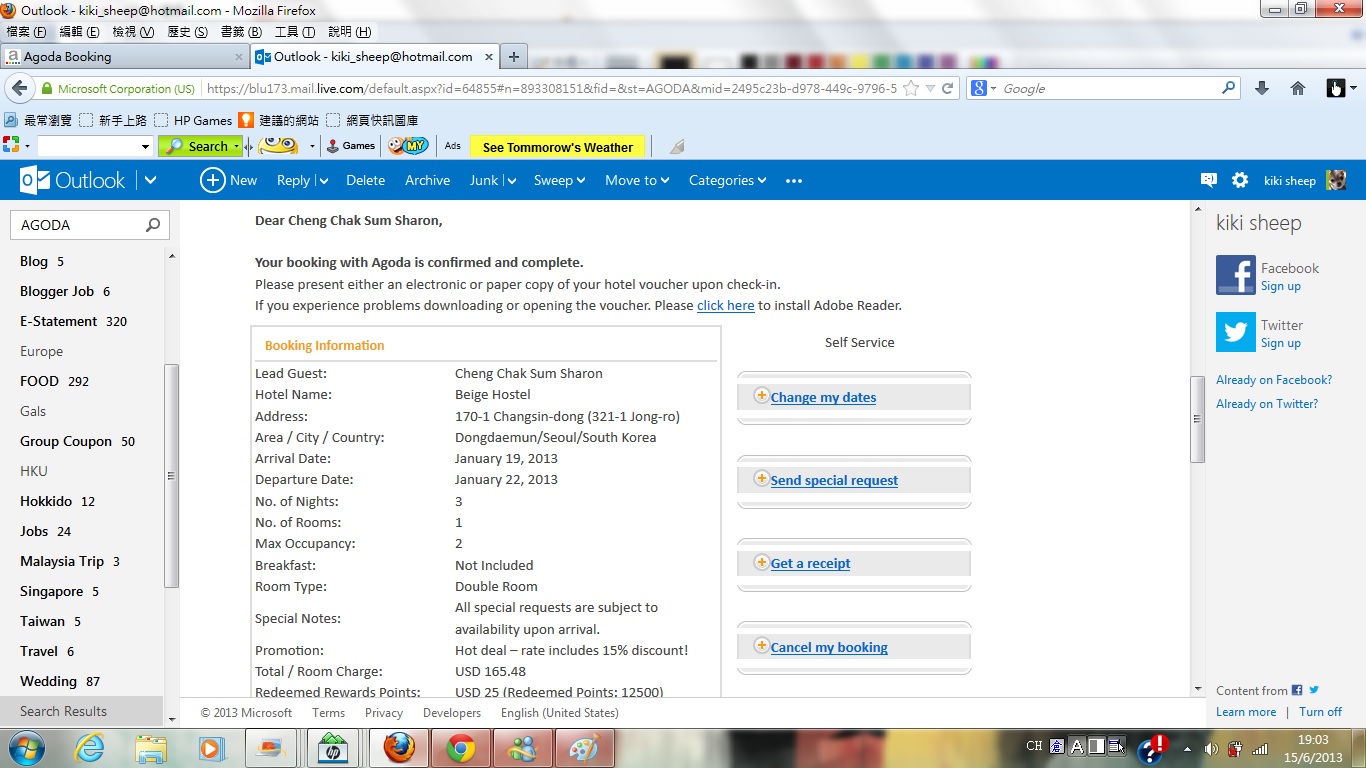Open the 歷史 (History) menu
This screenshot has height=768, width=1366.
187,32
